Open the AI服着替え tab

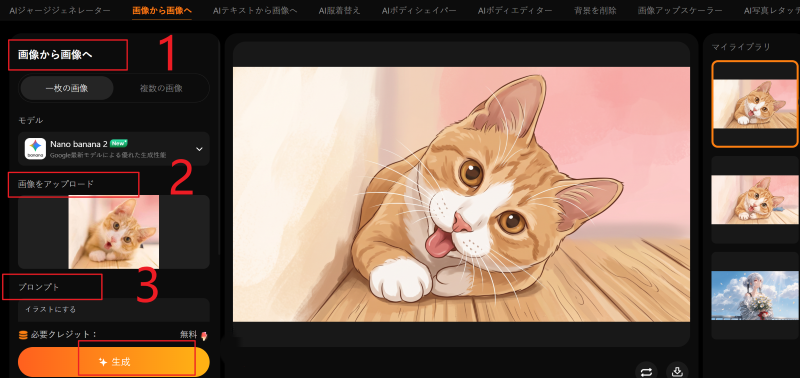pos(339,10)
